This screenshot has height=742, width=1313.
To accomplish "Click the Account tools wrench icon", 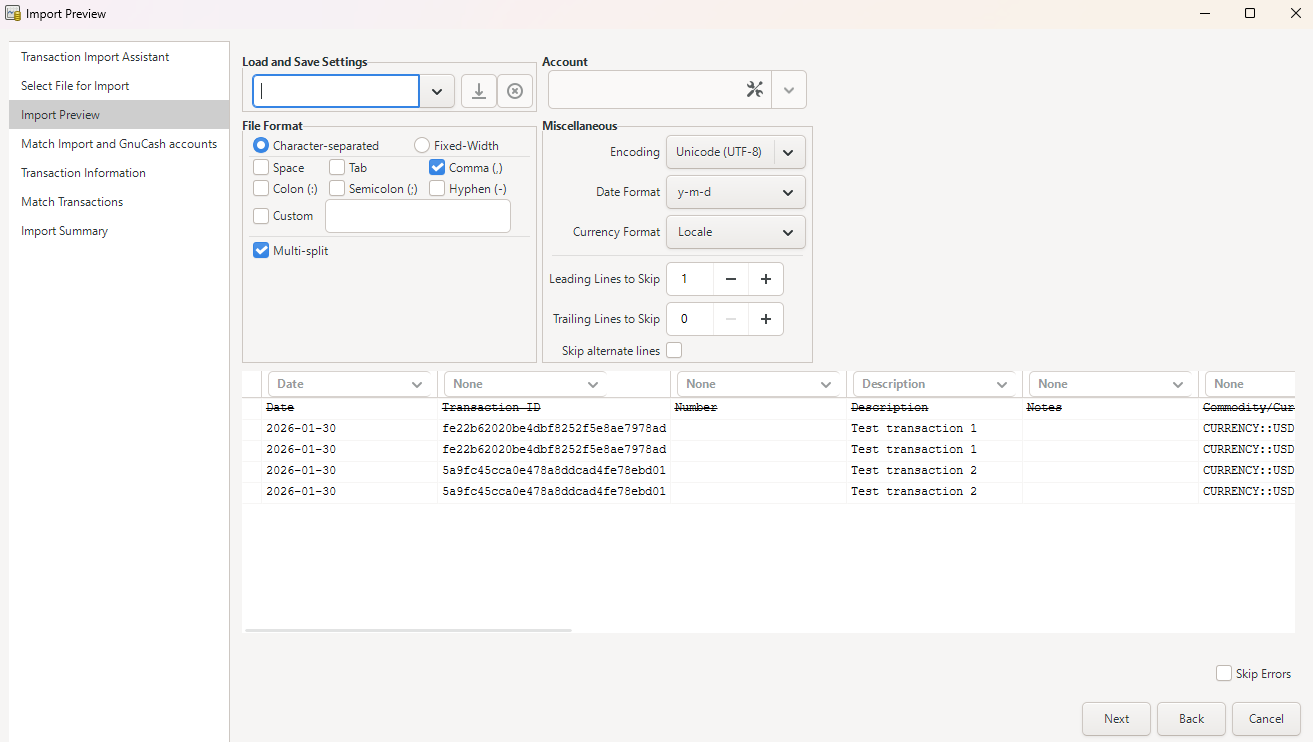I will 755,90.
